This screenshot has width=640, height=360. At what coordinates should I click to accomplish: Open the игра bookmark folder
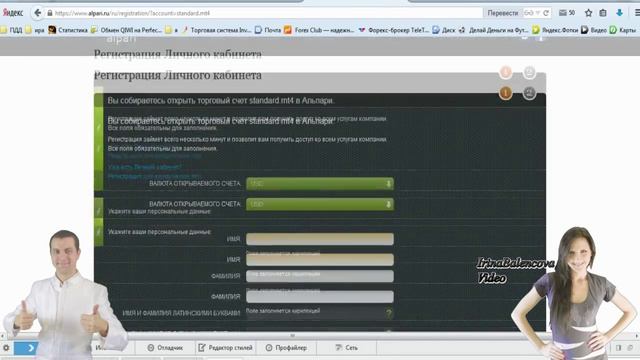(x=35, y=30)
